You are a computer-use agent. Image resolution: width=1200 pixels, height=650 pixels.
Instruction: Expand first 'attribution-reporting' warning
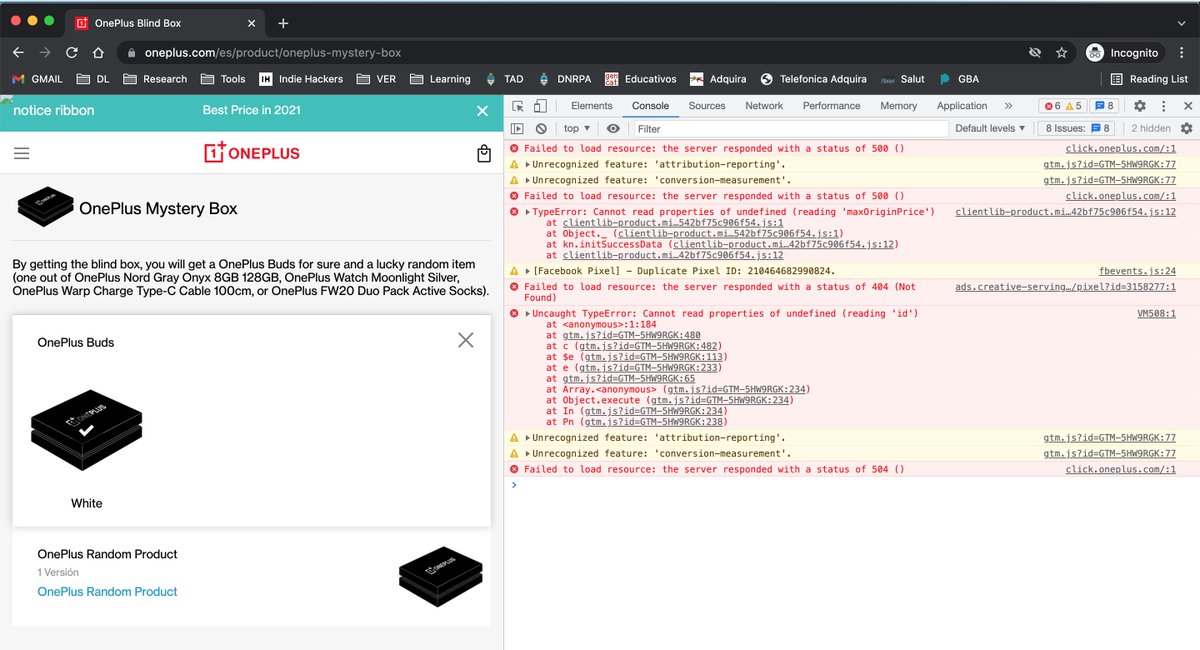(528, 164)
